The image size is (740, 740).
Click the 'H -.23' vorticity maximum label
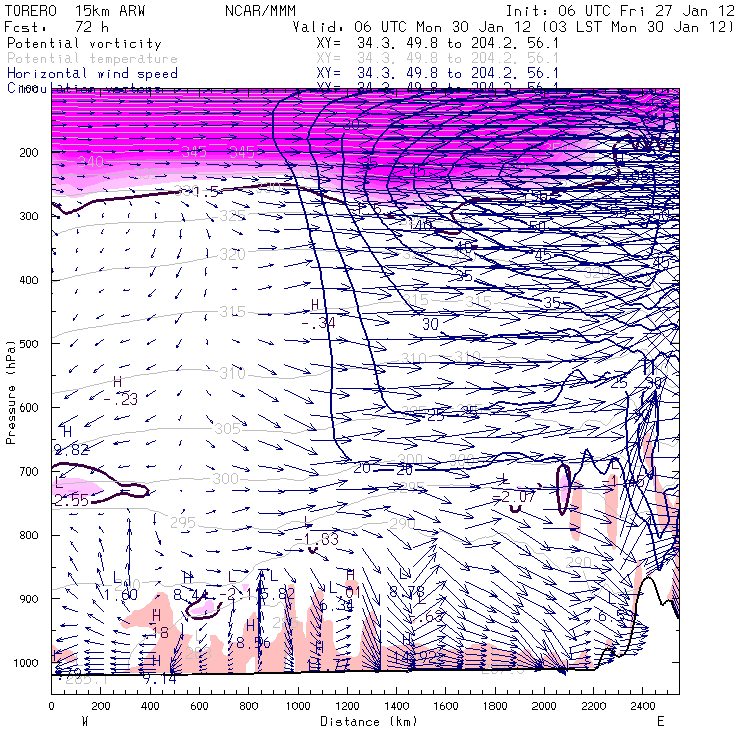120,391
